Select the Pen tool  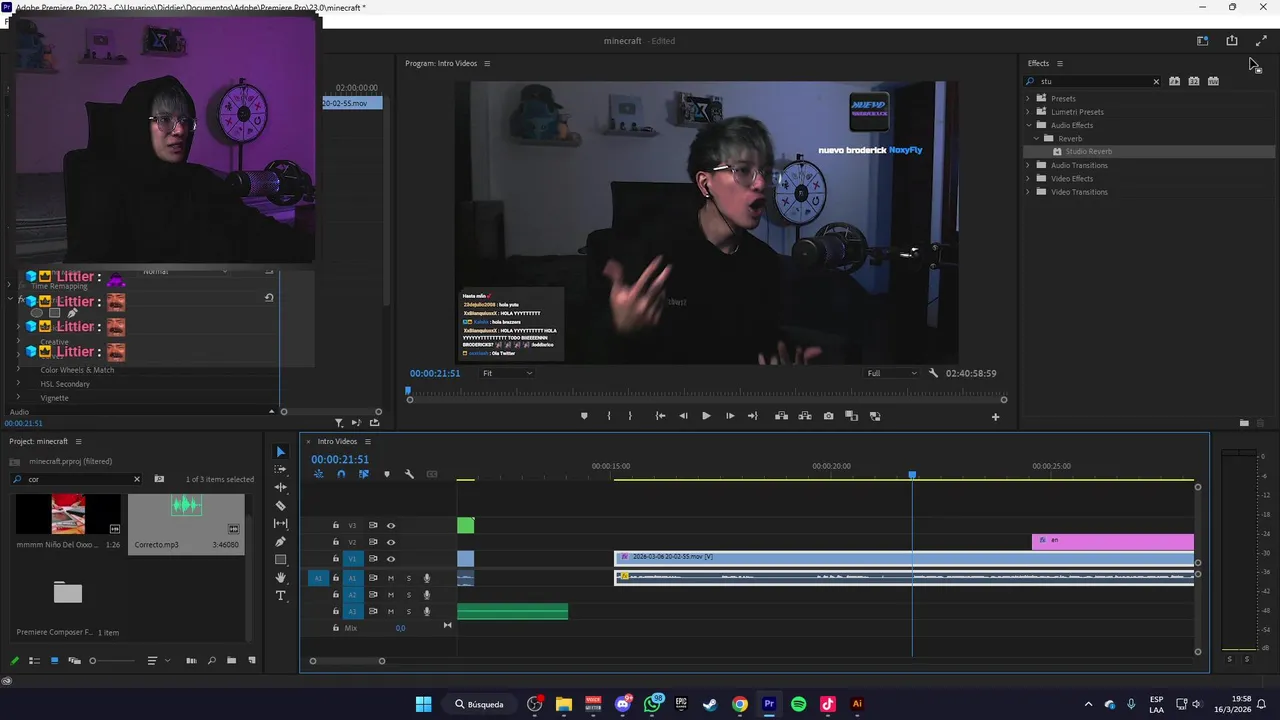click(281, 541)
